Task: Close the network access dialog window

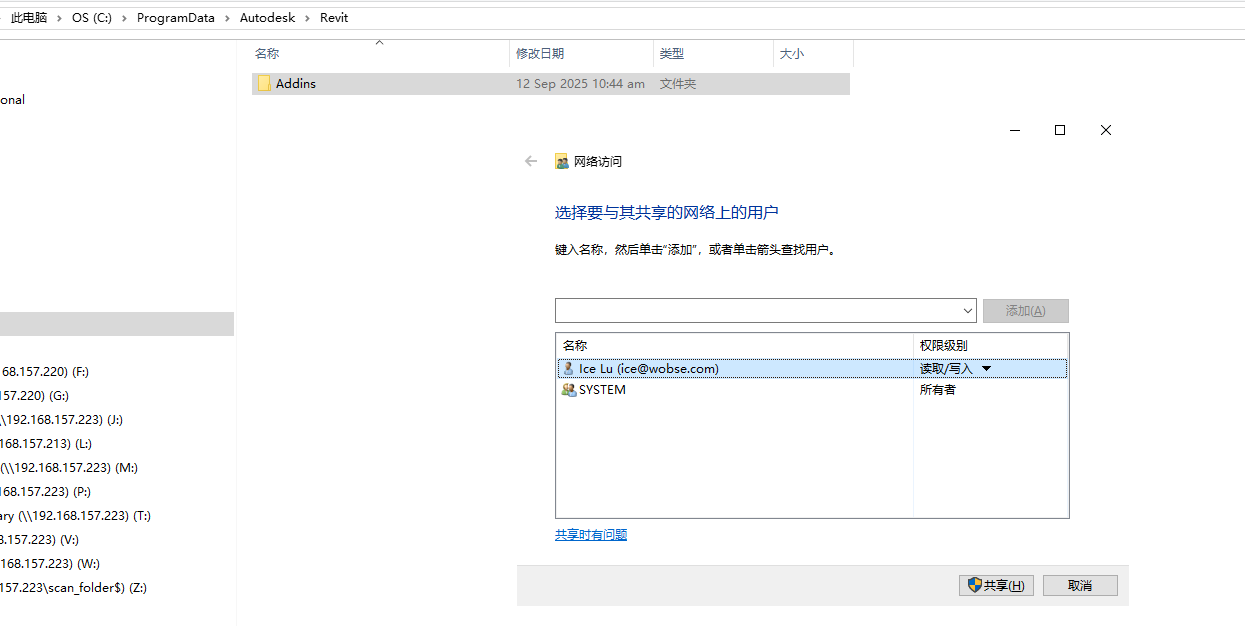Action: point(1106,130)
